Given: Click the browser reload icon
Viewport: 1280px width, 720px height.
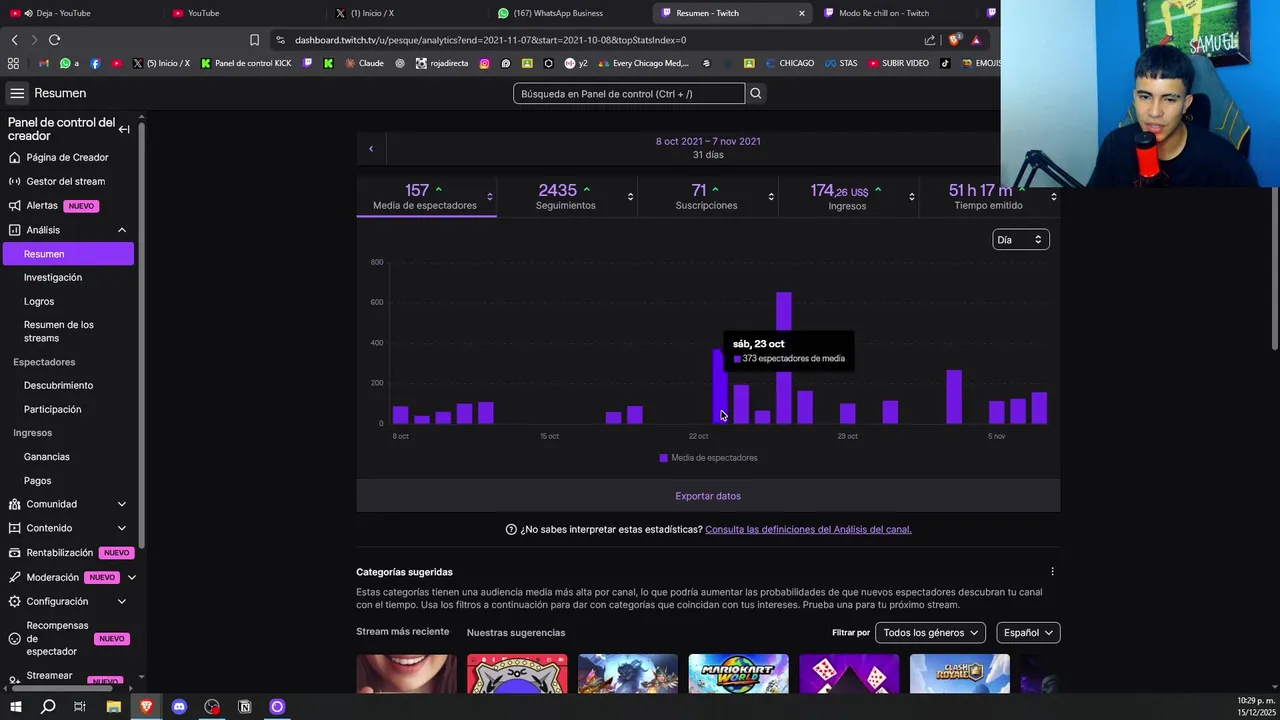Looking at the screenshot, I should point(54,40).
